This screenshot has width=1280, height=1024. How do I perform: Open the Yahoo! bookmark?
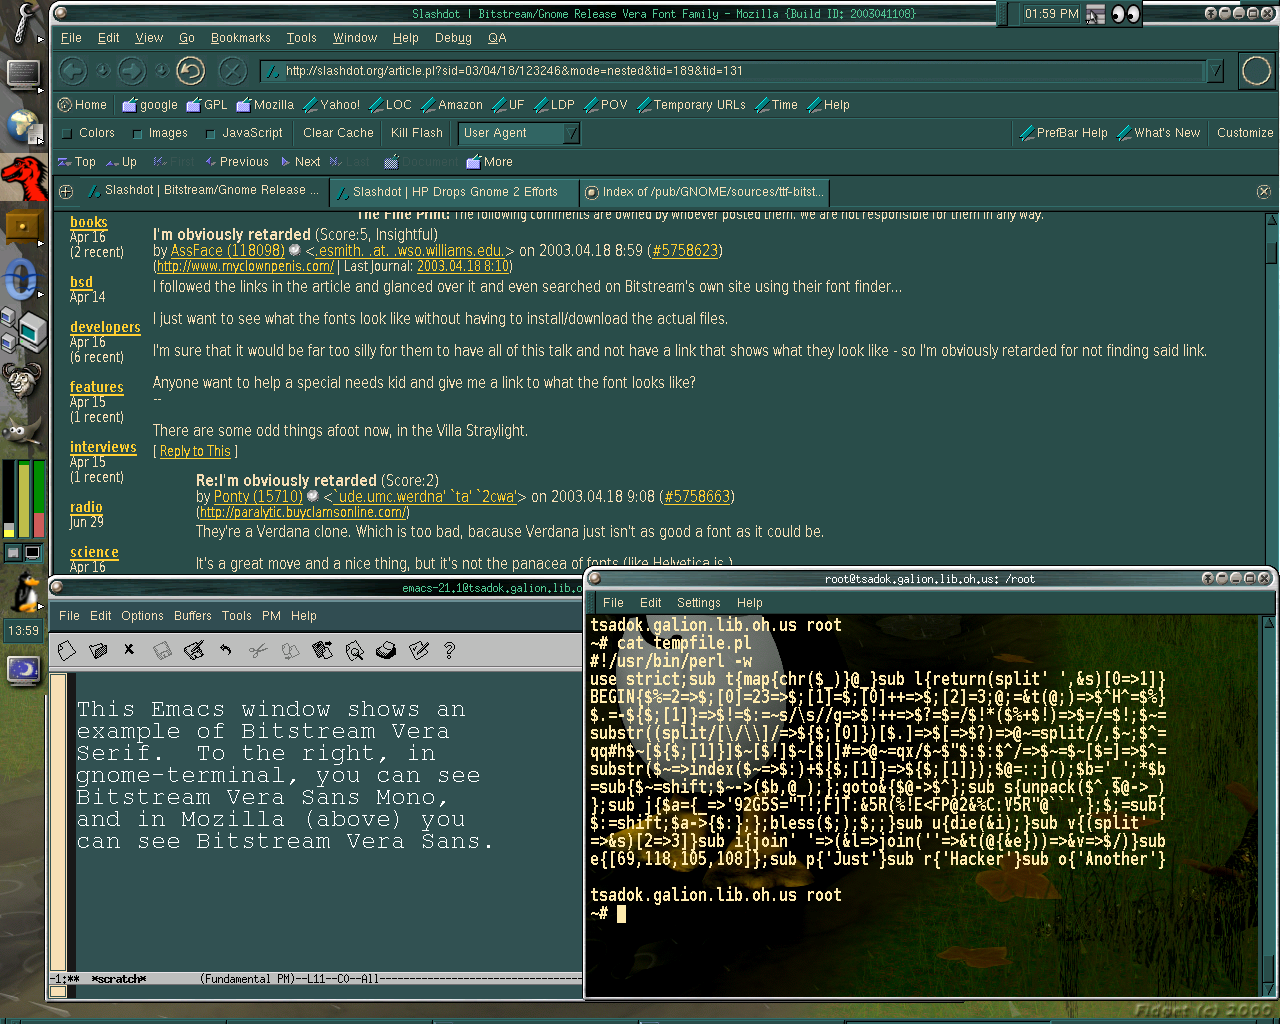point(332,105)
